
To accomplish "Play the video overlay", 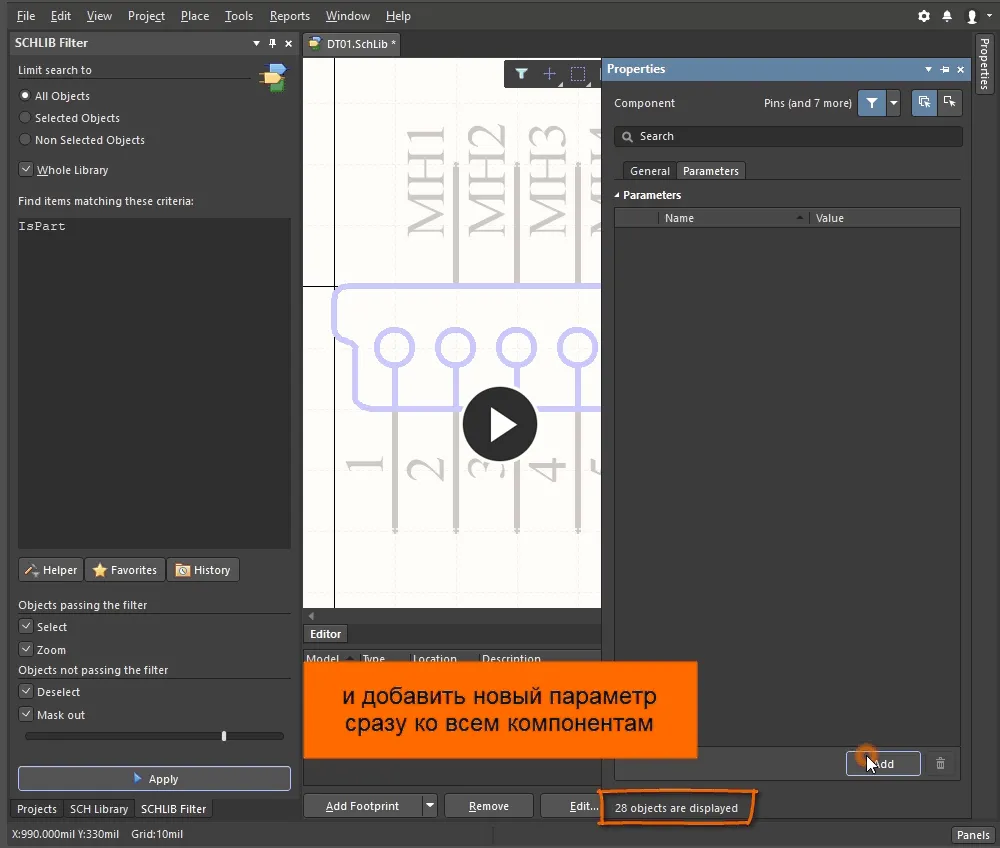I will pyautogui.click(x=500, y=424).
